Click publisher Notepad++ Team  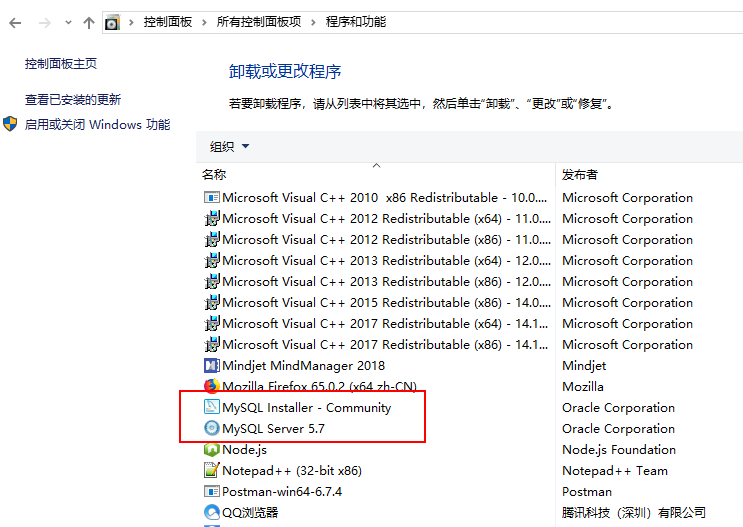coord(615,471)
